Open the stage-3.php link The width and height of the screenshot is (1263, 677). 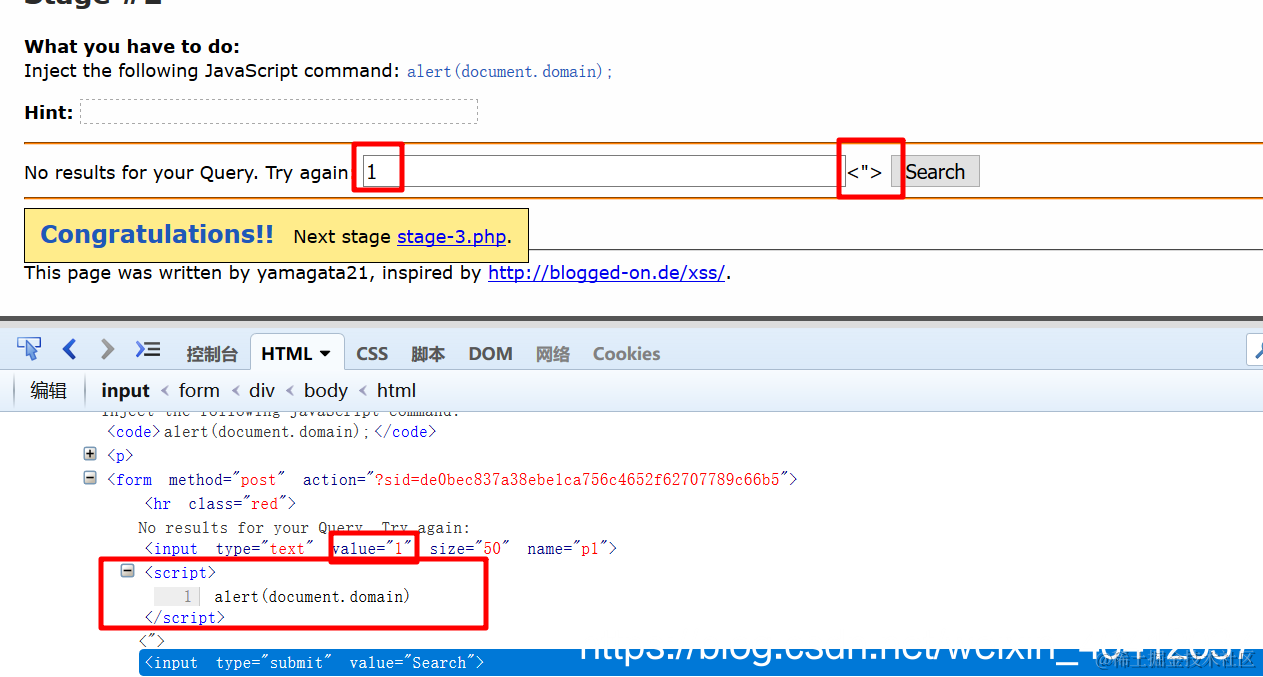coord(451,236)
